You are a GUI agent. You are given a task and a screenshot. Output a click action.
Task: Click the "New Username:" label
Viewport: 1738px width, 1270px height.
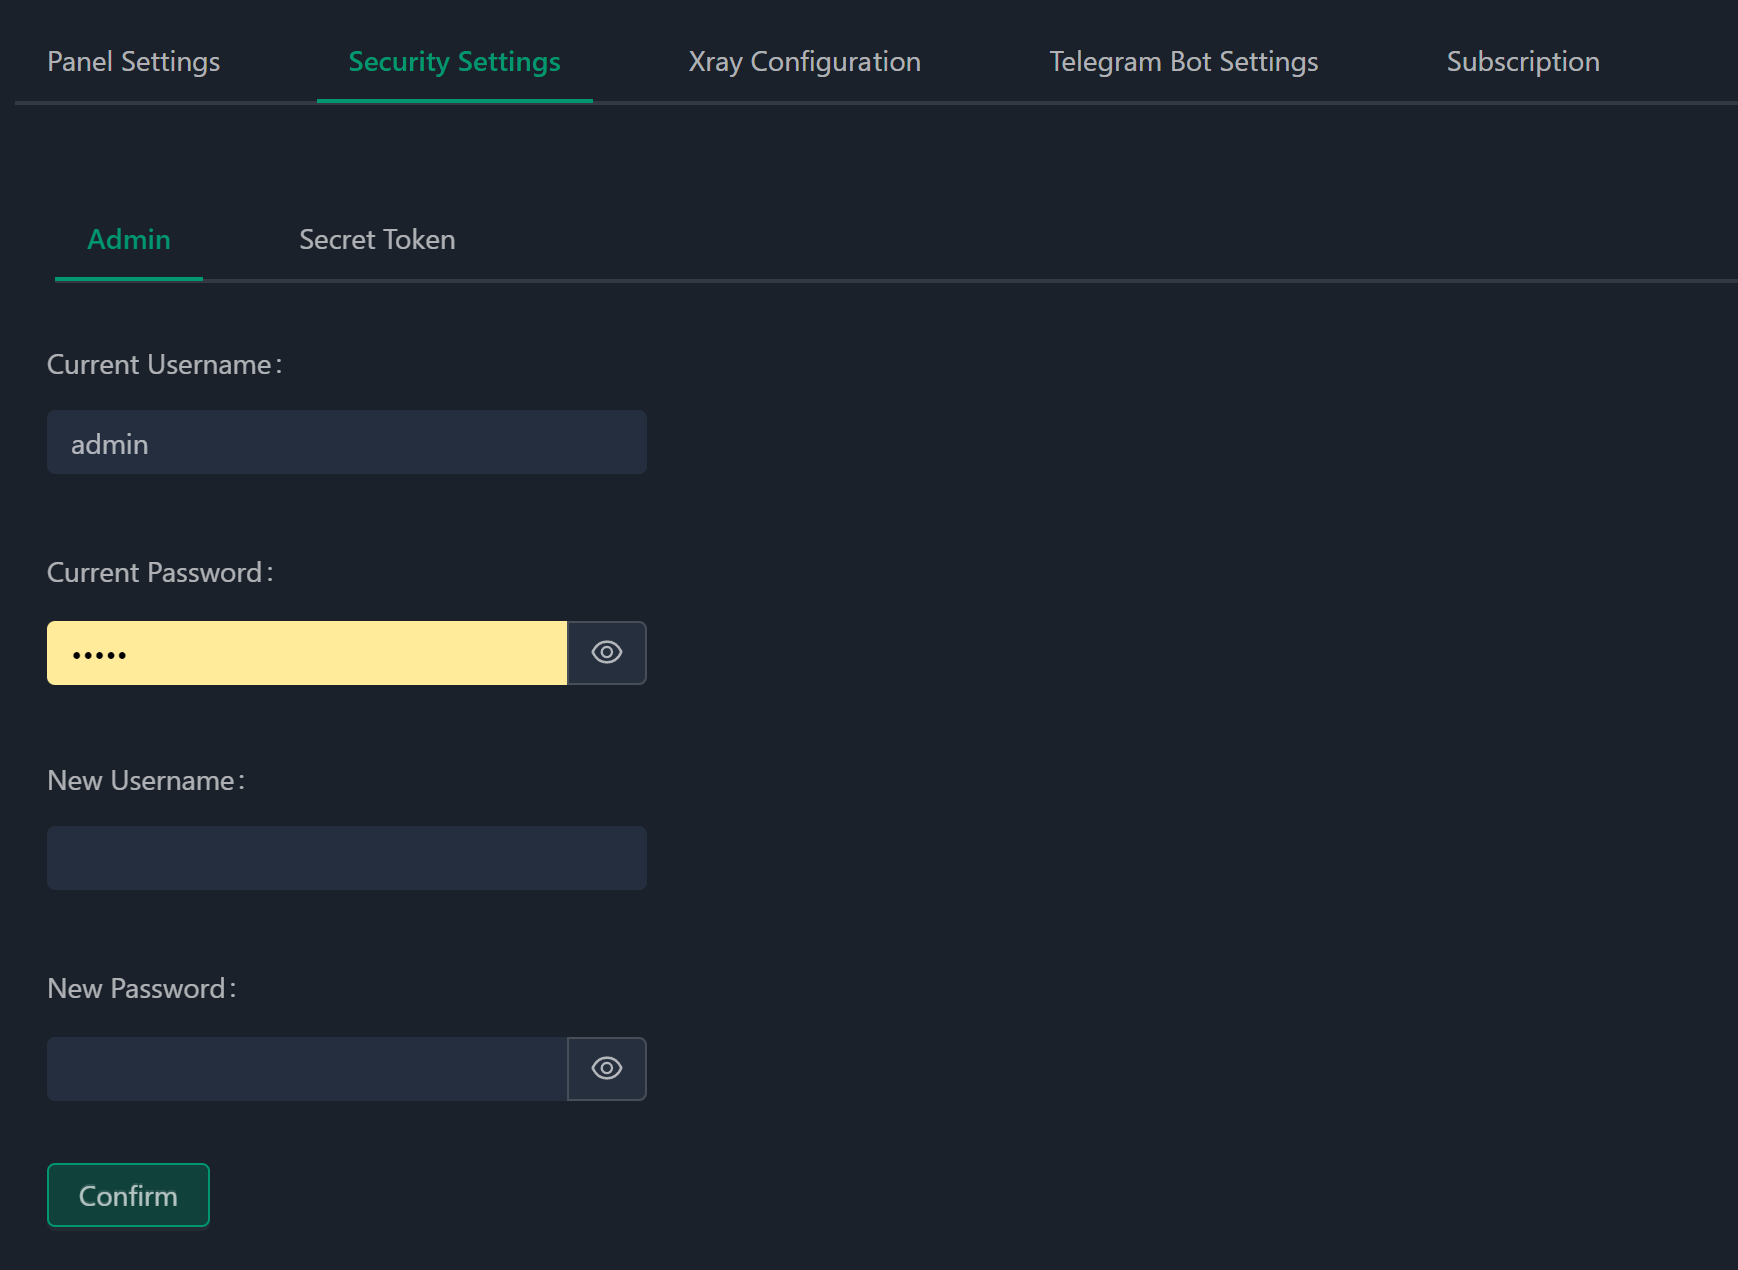coord(146,781)
